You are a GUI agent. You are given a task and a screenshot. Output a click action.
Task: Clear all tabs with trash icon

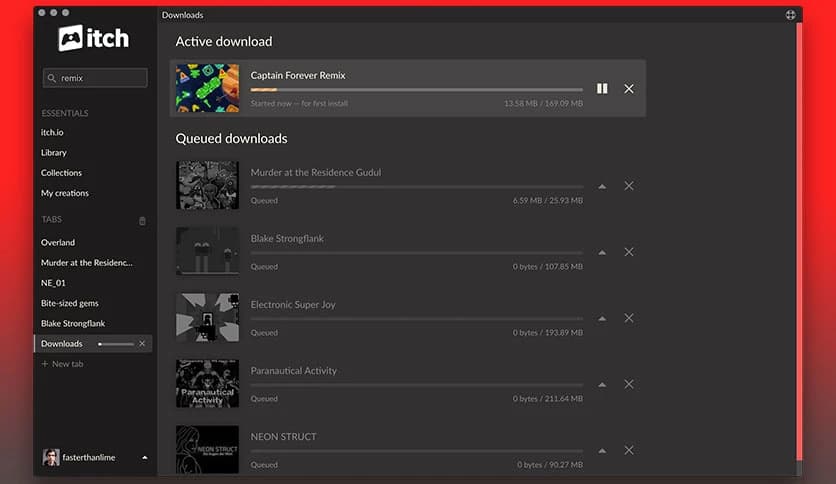(x=142, y=221)
